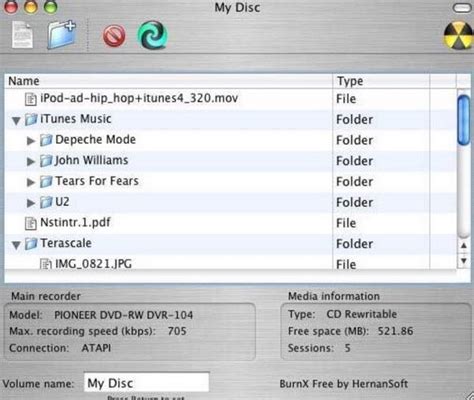Click the Tears For Fears folder icon
This screenshot has height=400, width=474.
click(46, 182)
